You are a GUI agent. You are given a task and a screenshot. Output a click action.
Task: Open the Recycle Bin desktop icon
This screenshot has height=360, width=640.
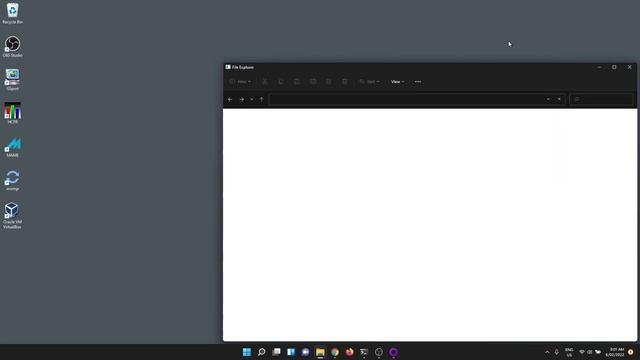point(12,13)
